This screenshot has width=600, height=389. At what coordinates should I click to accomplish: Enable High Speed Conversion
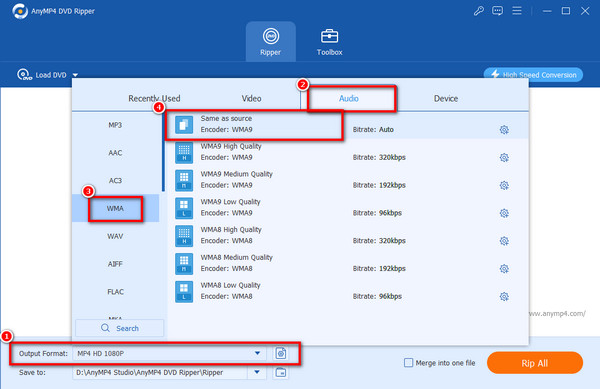[x=533, y=75]
